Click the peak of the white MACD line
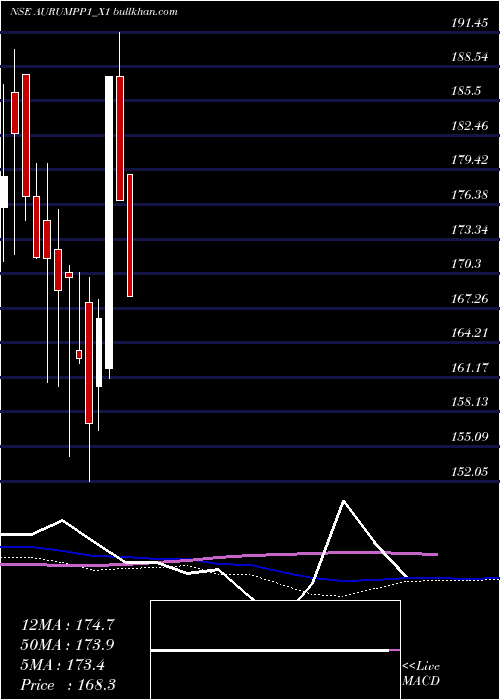The height and width of the screenshot is (700, 500). [344, 500]
